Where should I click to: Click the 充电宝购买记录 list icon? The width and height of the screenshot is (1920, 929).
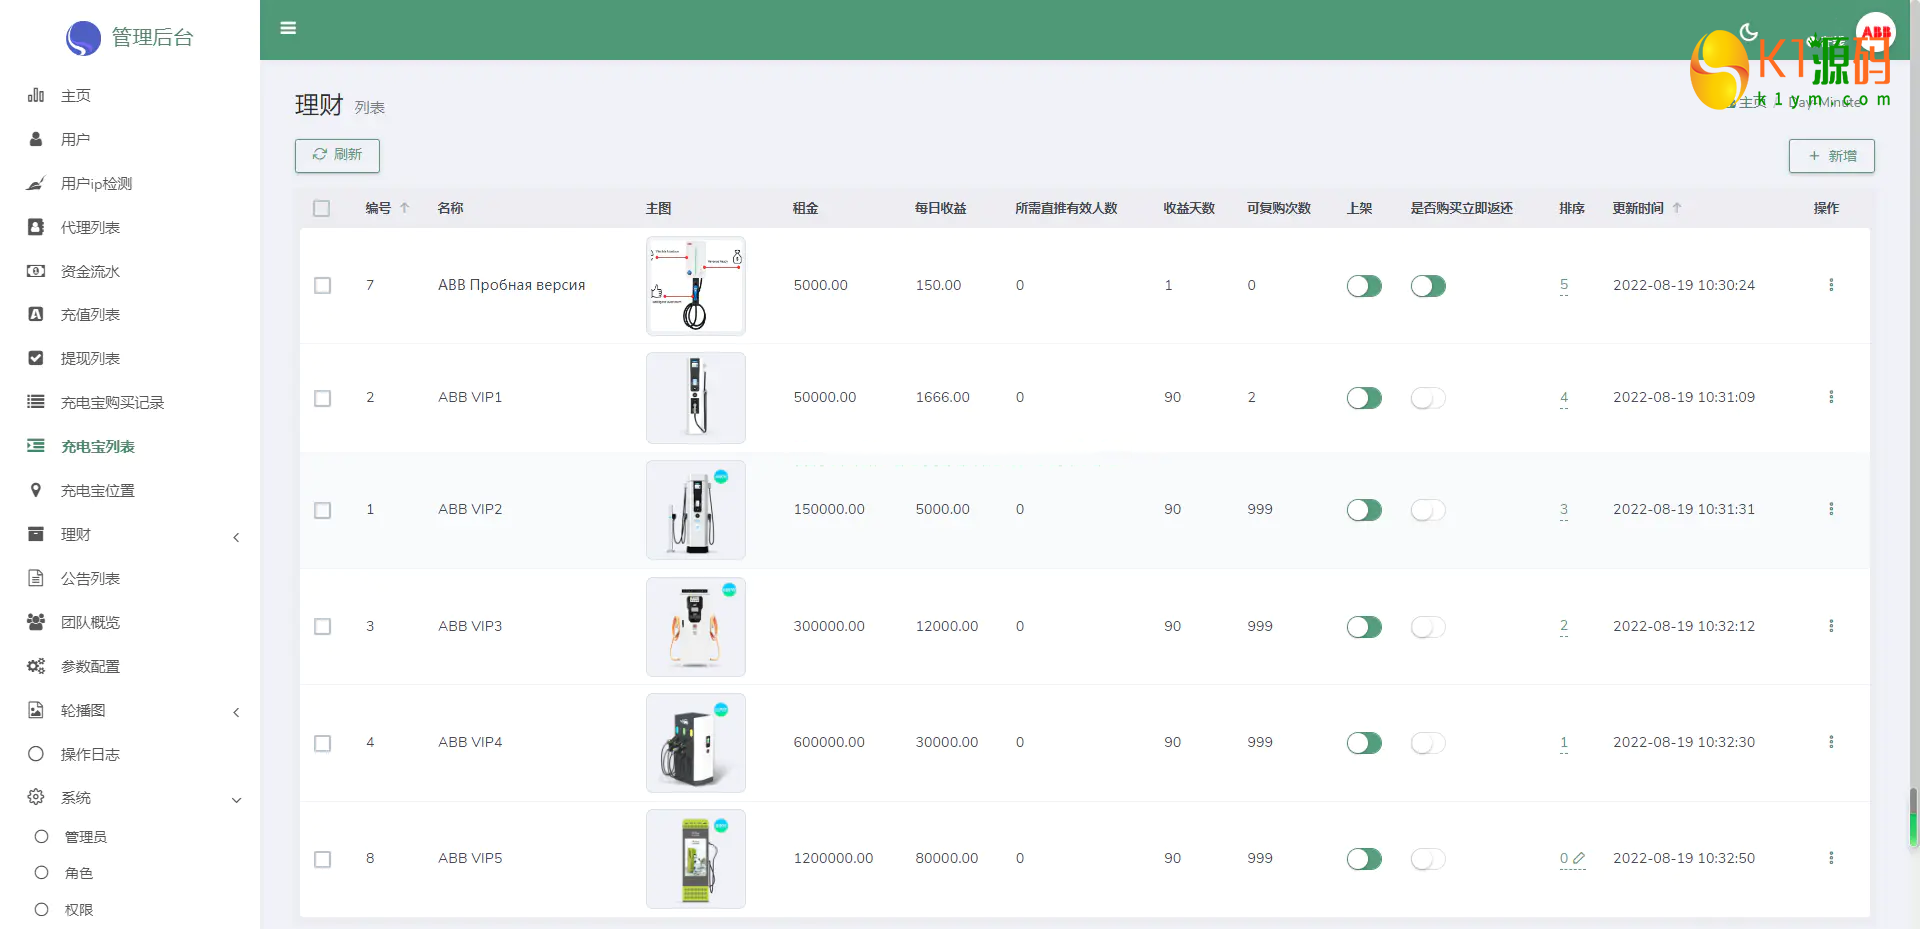[x=36, y=402]
